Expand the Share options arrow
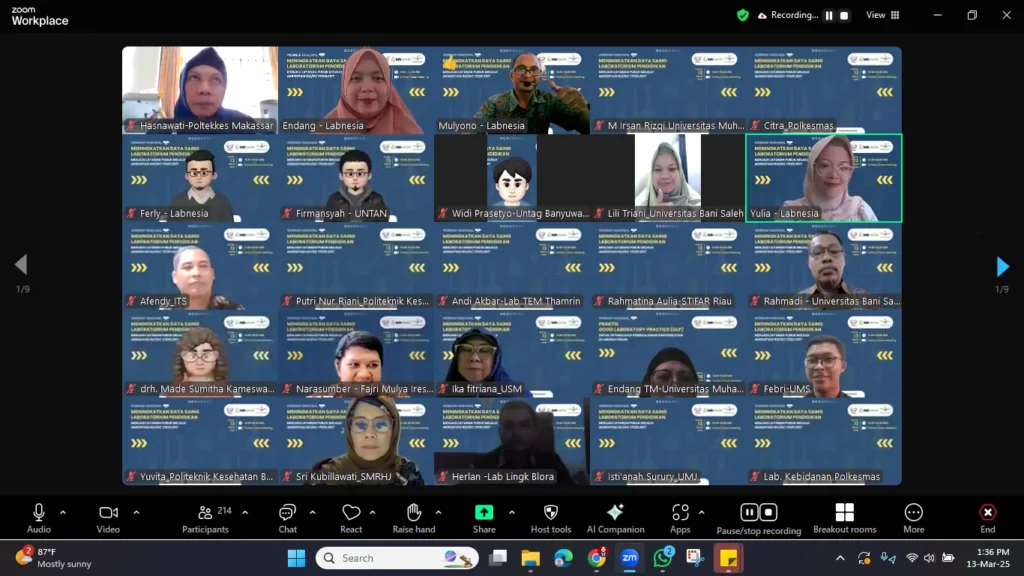Screen dimensions: 1024x576 [x=511, y=513]
